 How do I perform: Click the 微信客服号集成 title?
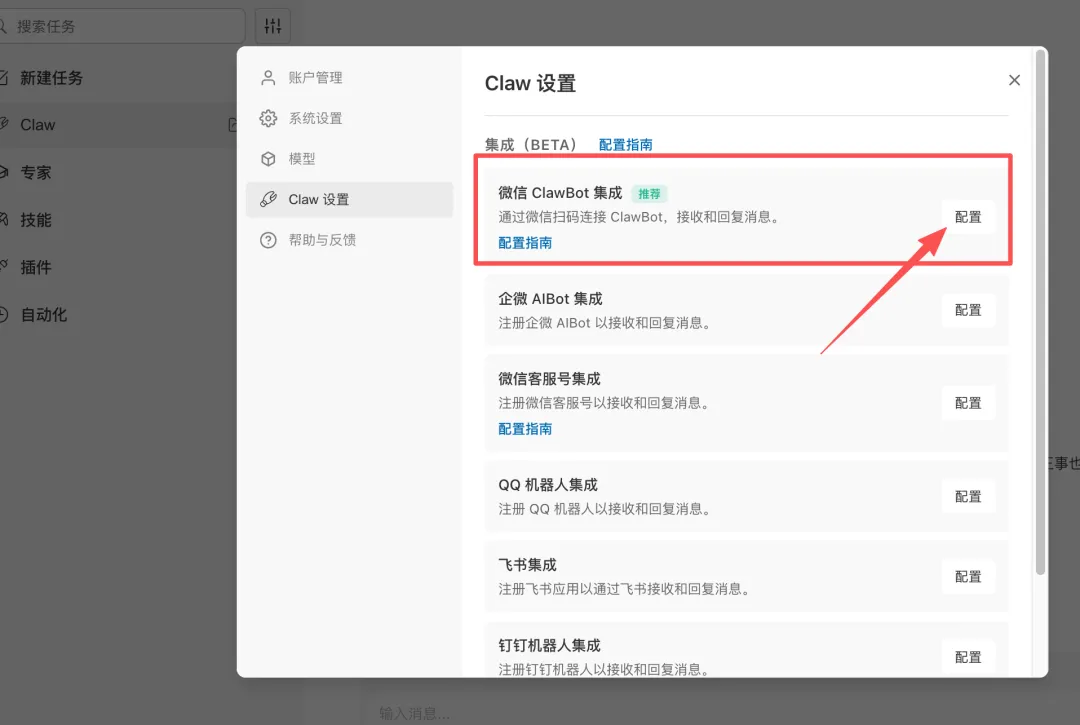click(x=549, y=379)
